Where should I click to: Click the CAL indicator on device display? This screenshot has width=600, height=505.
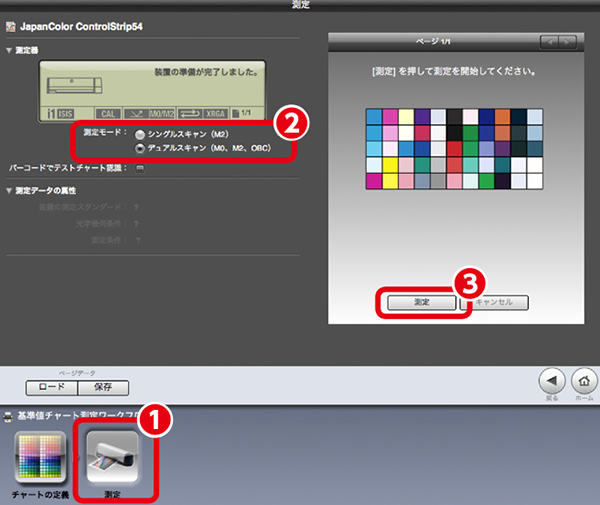[x=108, y=114]
